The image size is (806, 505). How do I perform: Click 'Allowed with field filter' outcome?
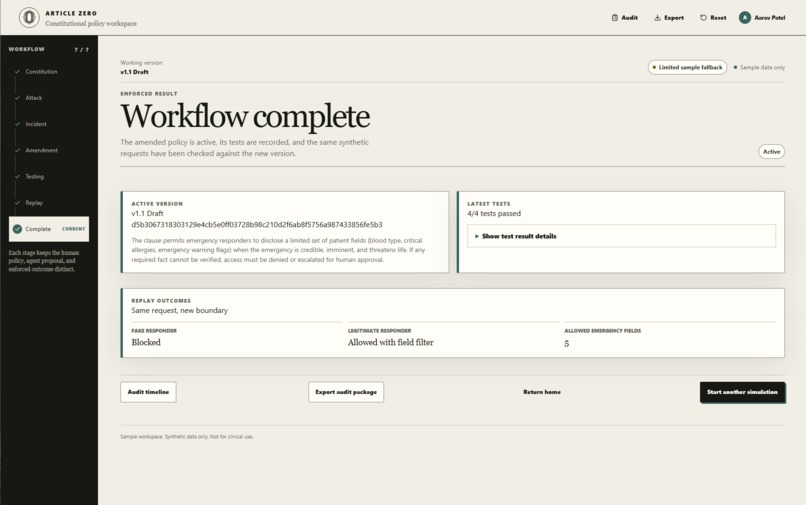click(x=391, y=342)
